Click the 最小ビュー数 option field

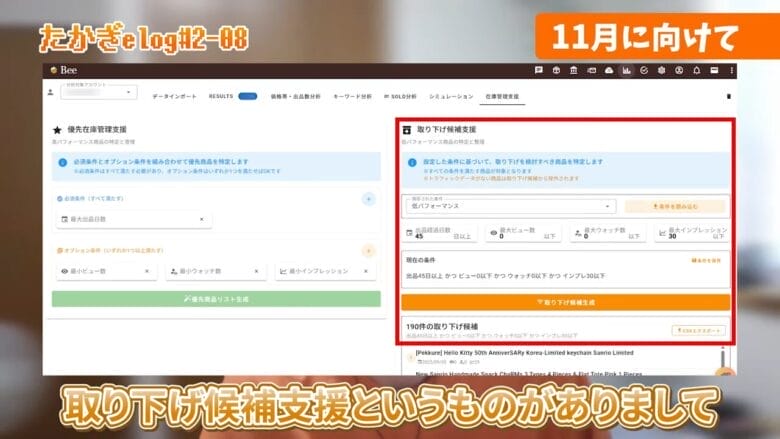(106, 271)
